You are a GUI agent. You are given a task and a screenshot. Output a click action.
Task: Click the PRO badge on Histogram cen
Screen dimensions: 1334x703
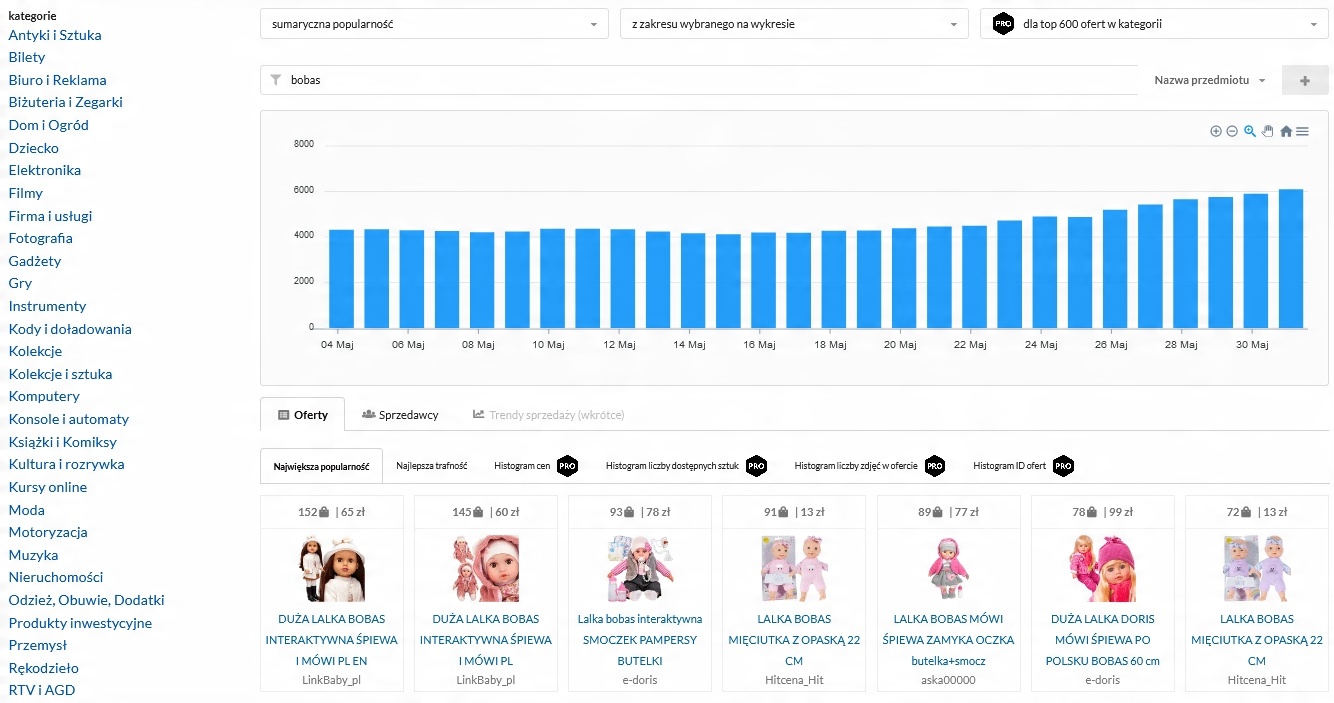coord(567,466)
